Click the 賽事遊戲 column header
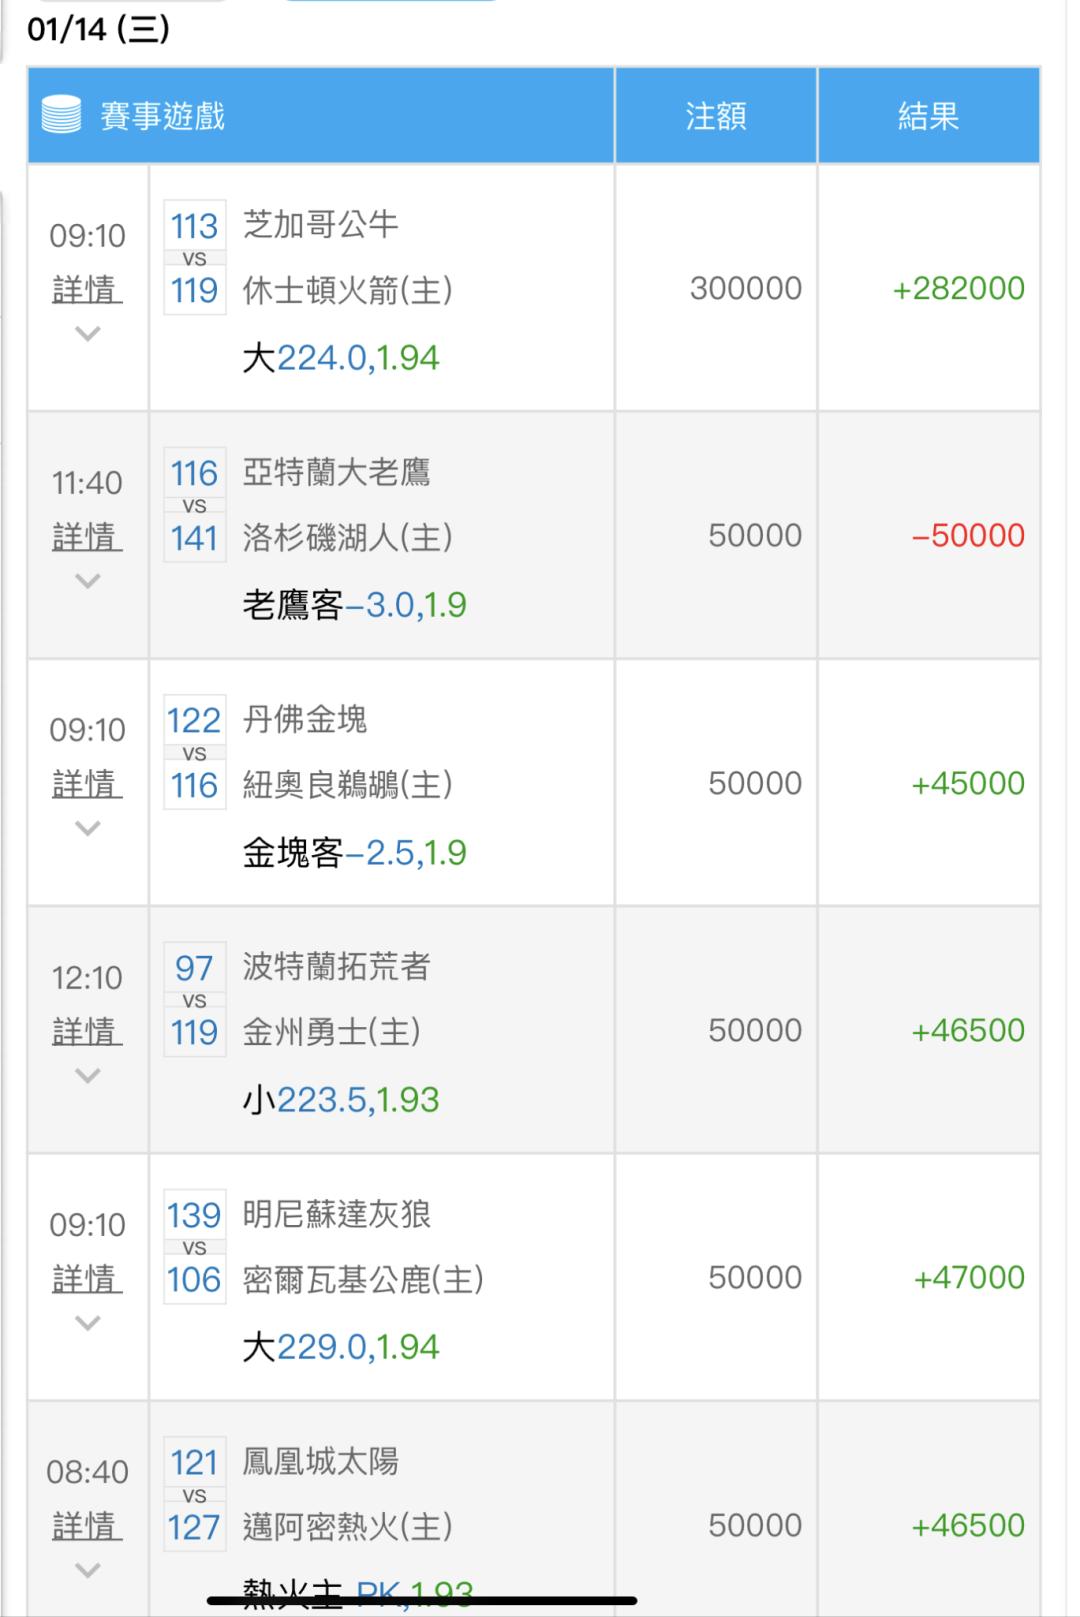 click(162, 116)
